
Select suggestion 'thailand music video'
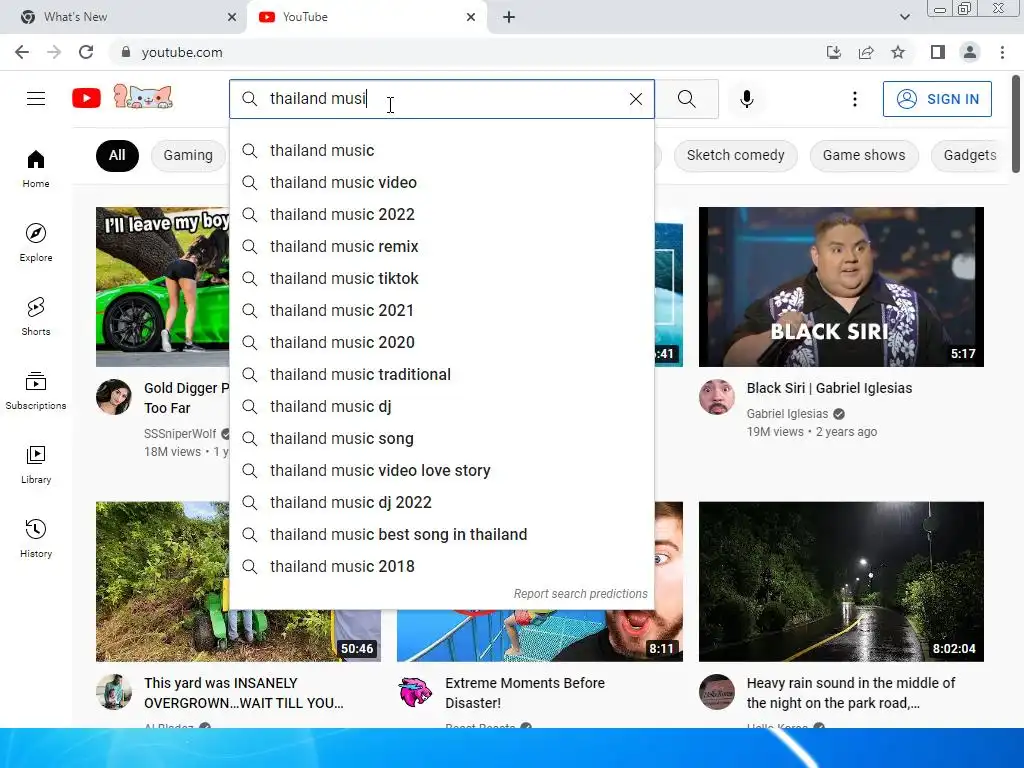[x=442, y=182]
